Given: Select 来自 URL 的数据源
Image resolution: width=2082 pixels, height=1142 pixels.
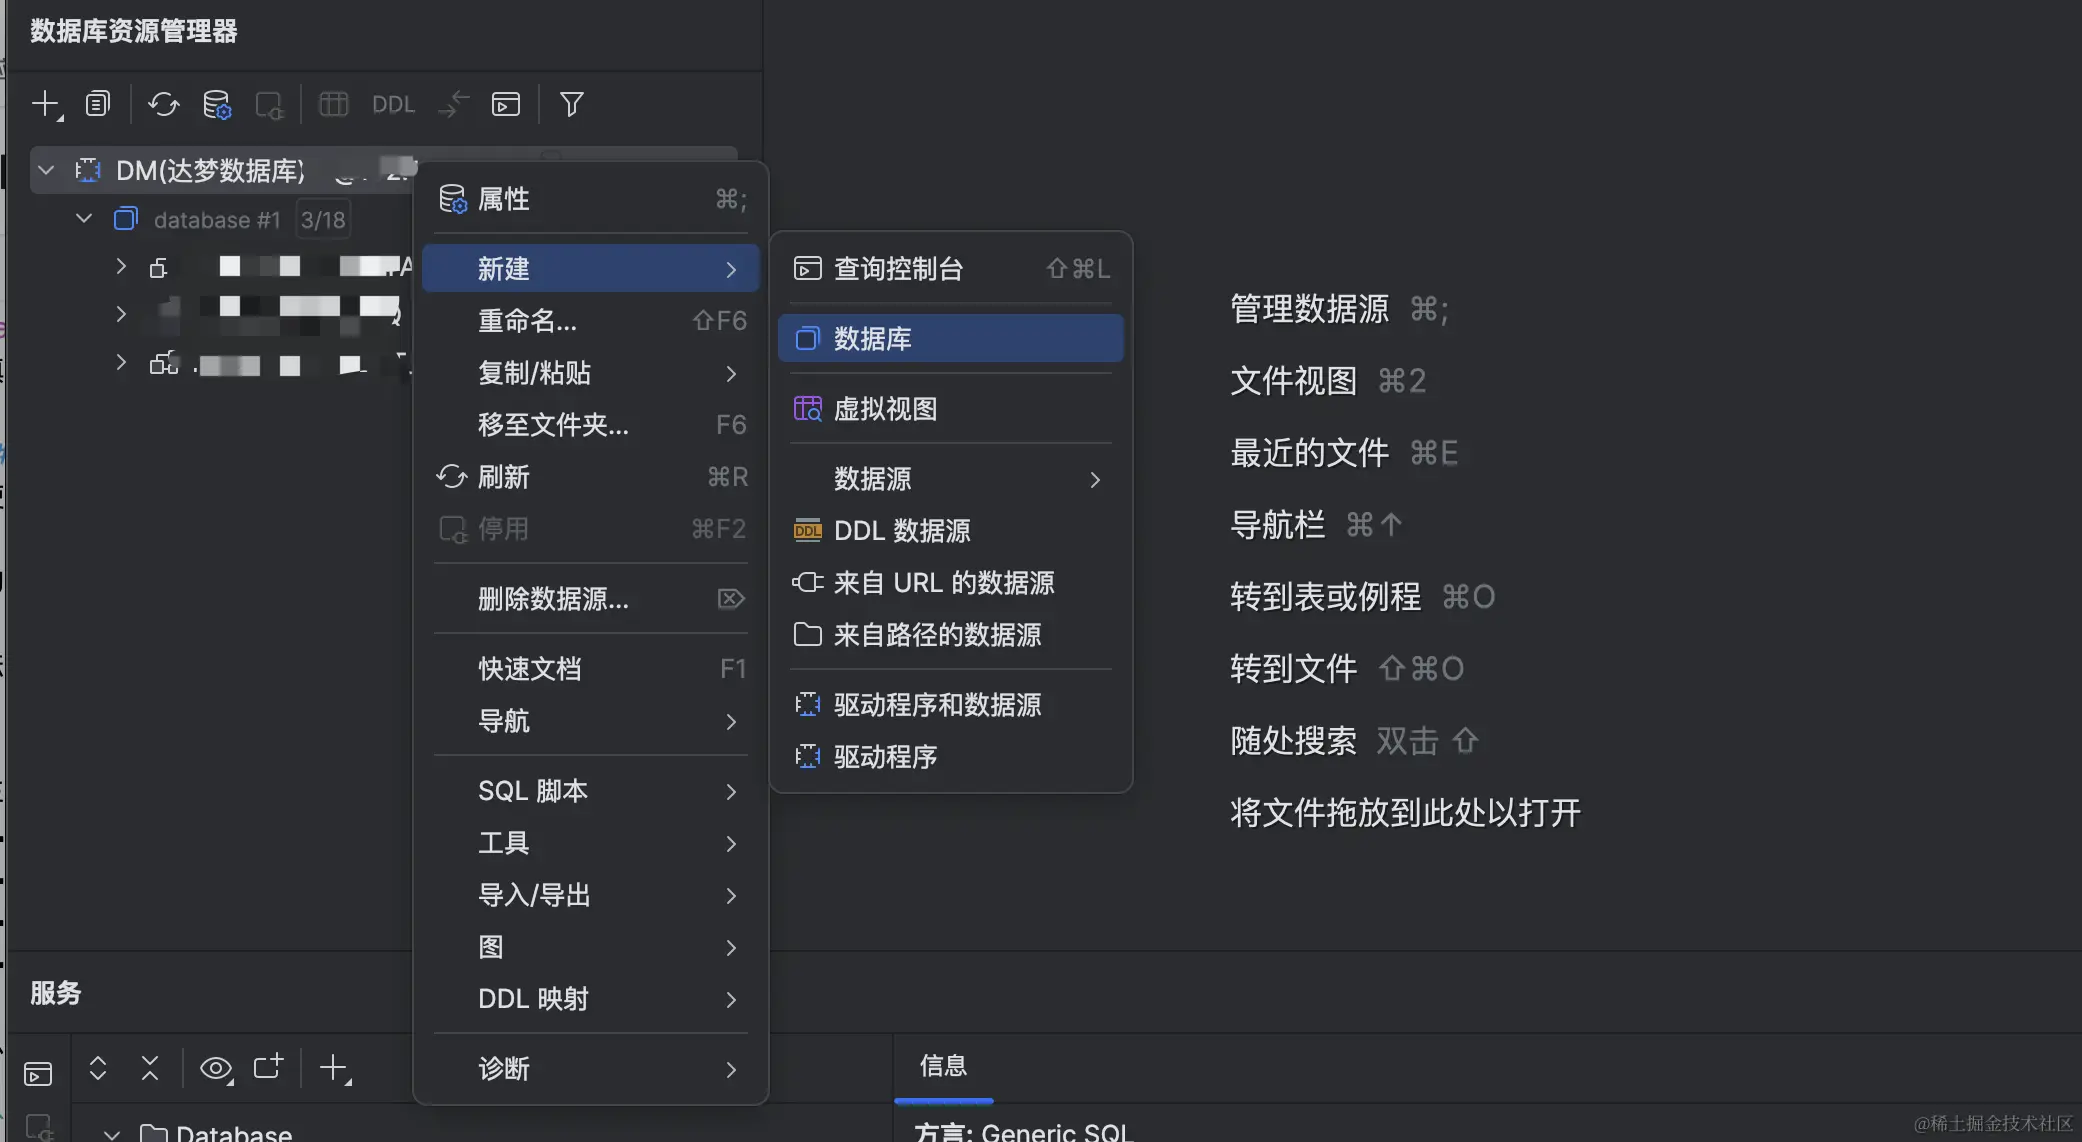Looking at the screenshot, I should (951, 583).
